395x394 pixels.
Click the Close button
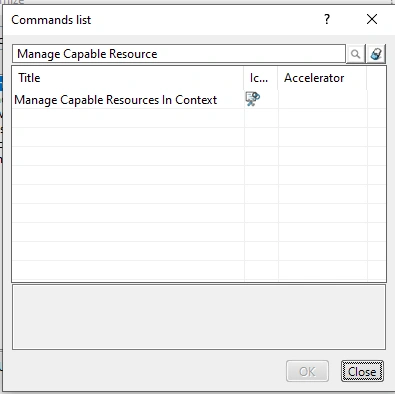[362, 371]
